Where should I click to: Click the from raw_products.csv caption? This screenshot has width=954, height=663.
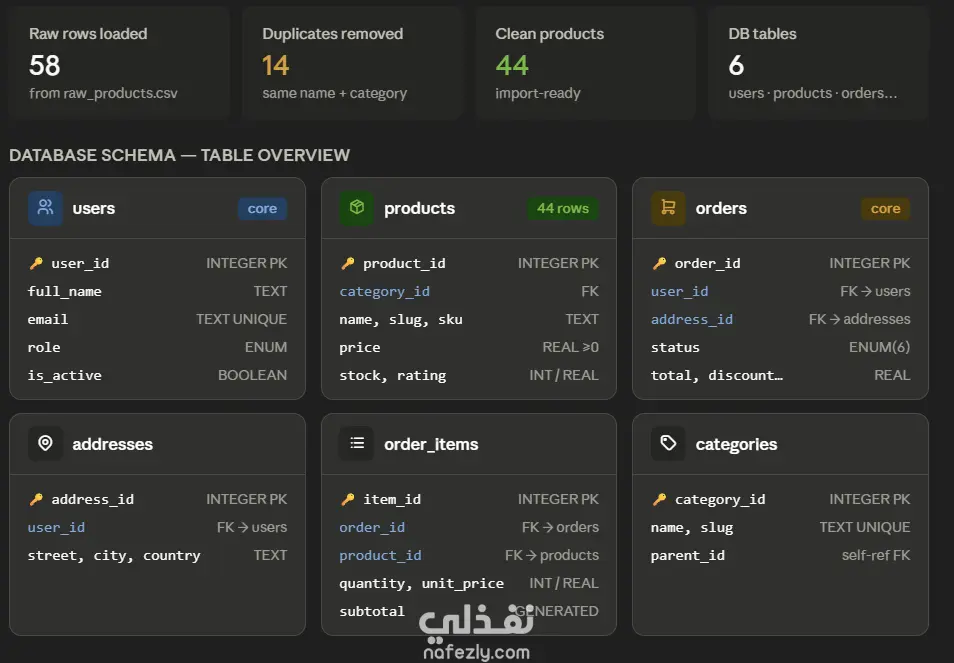tap(103, 93)
